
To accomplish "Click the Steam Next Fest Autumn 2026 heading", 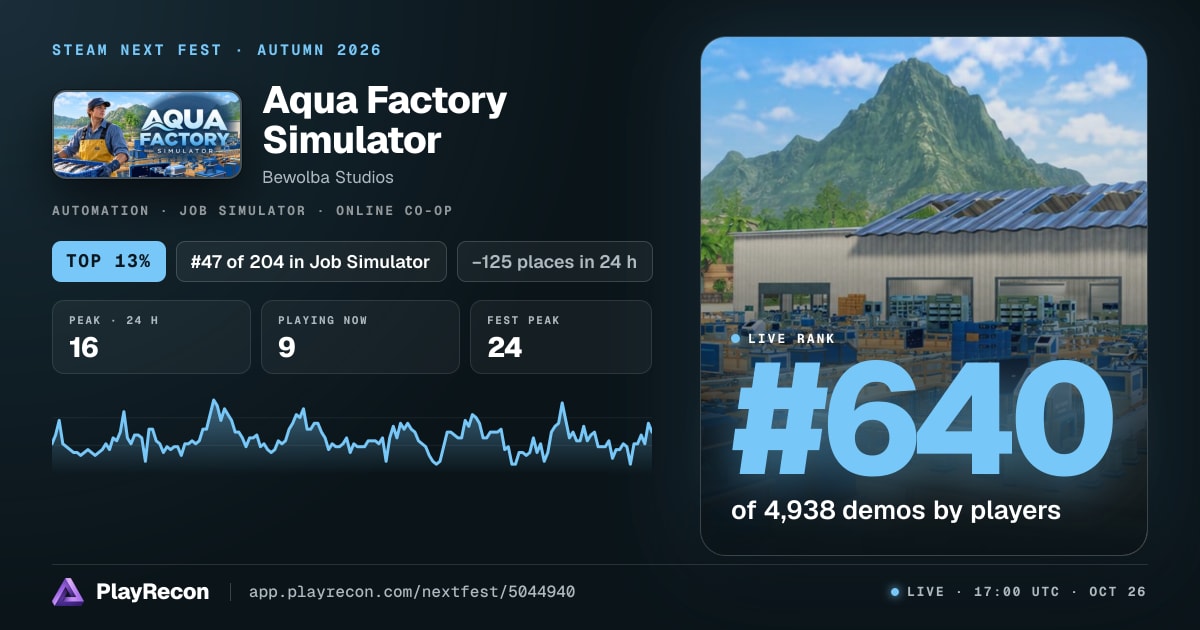I will [x=217, y=50].
